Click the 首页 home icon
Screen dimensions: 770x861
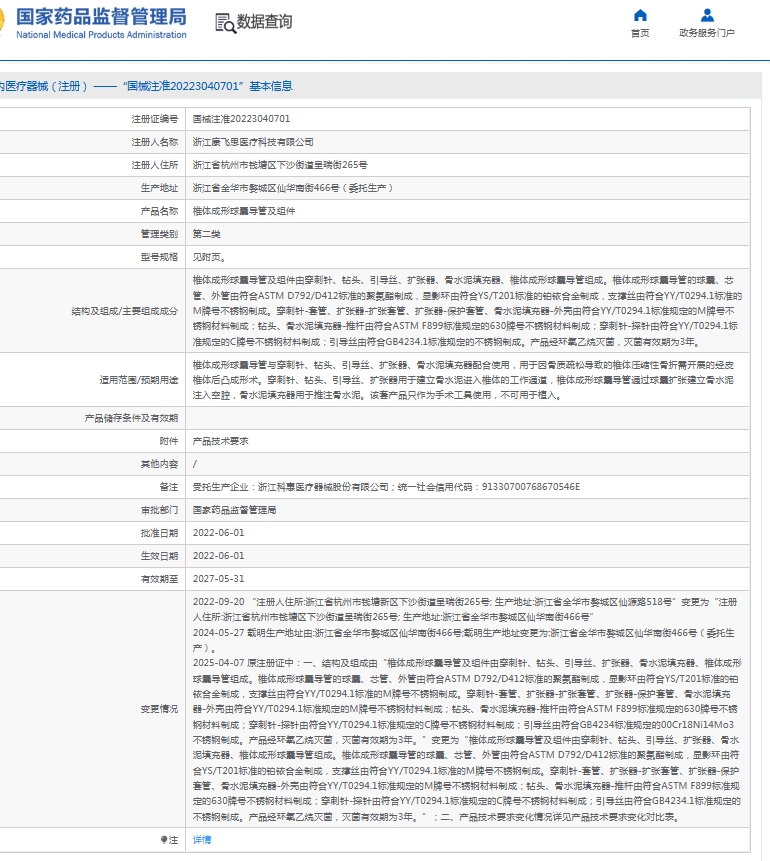[640, 15]
